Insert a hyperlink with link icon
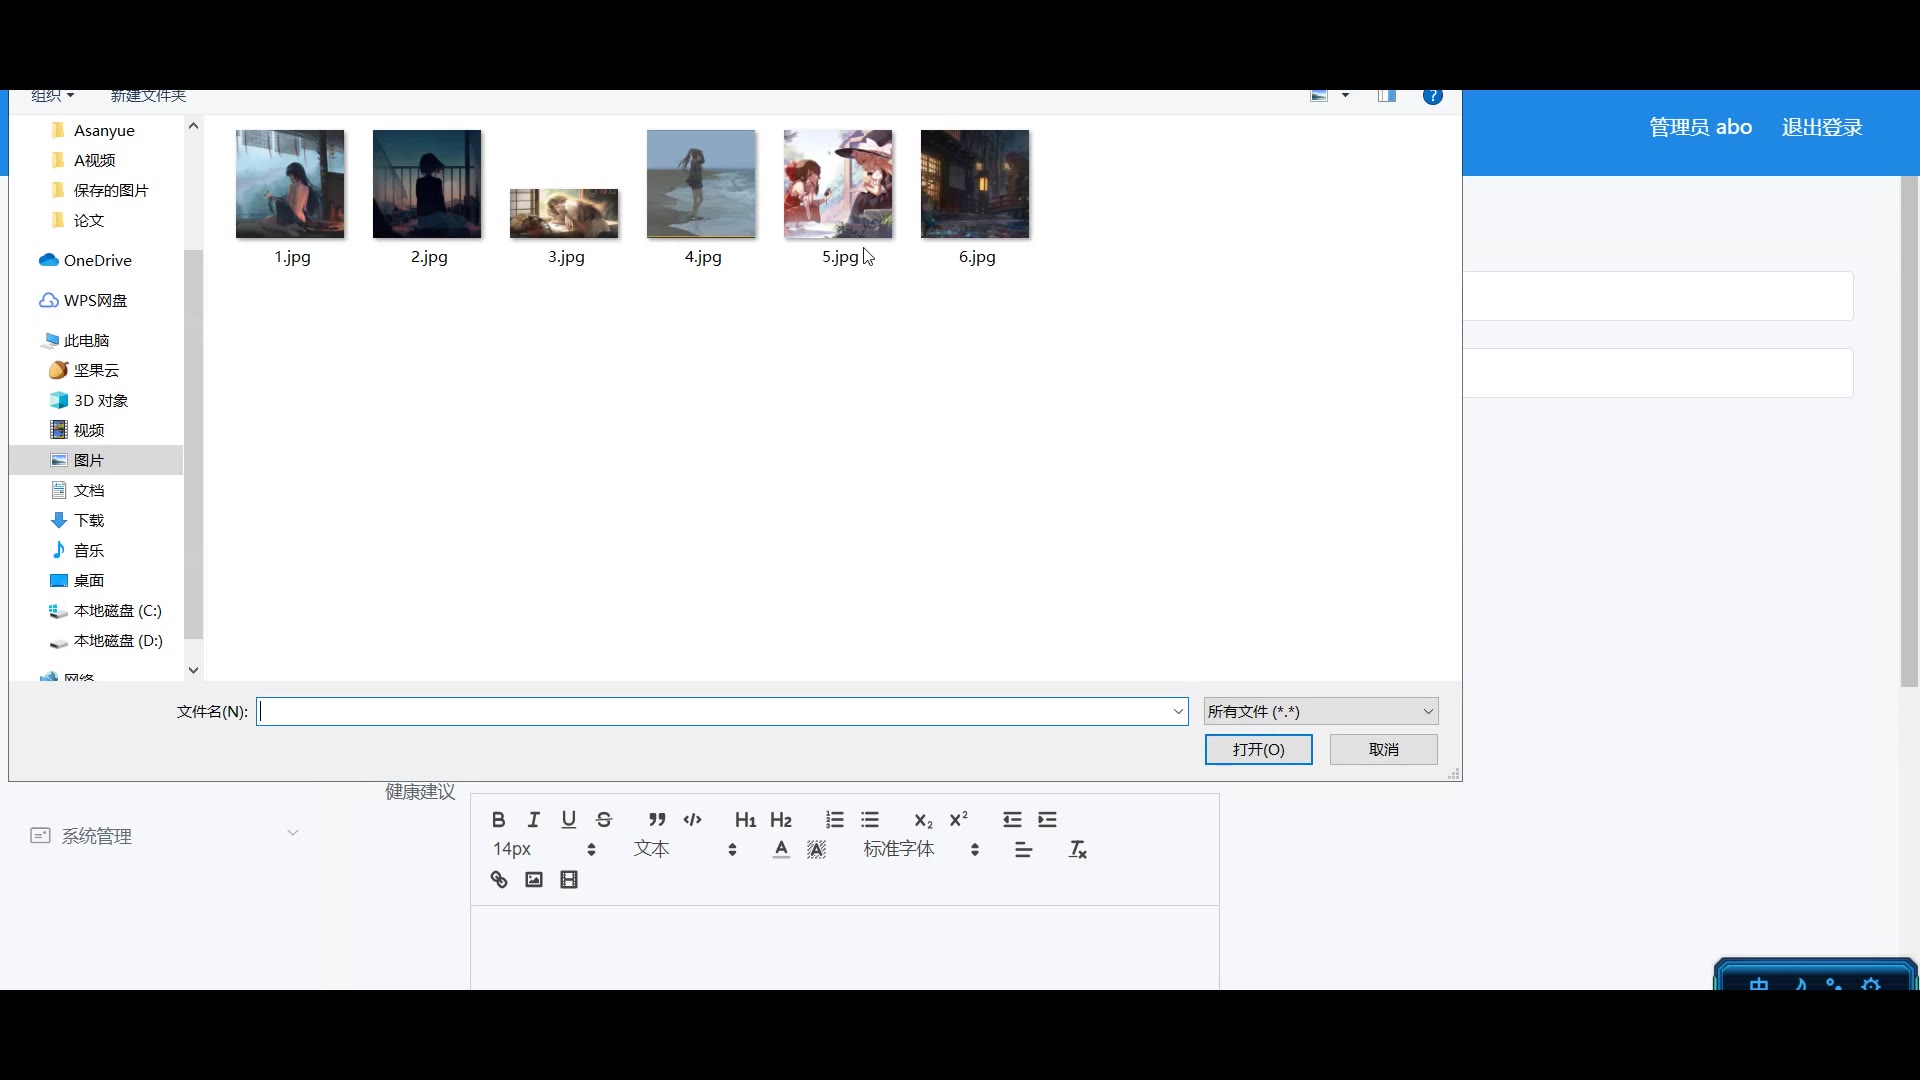Image resolution: width=1920 pixels, height=1080 pixels. coord(499,880)
